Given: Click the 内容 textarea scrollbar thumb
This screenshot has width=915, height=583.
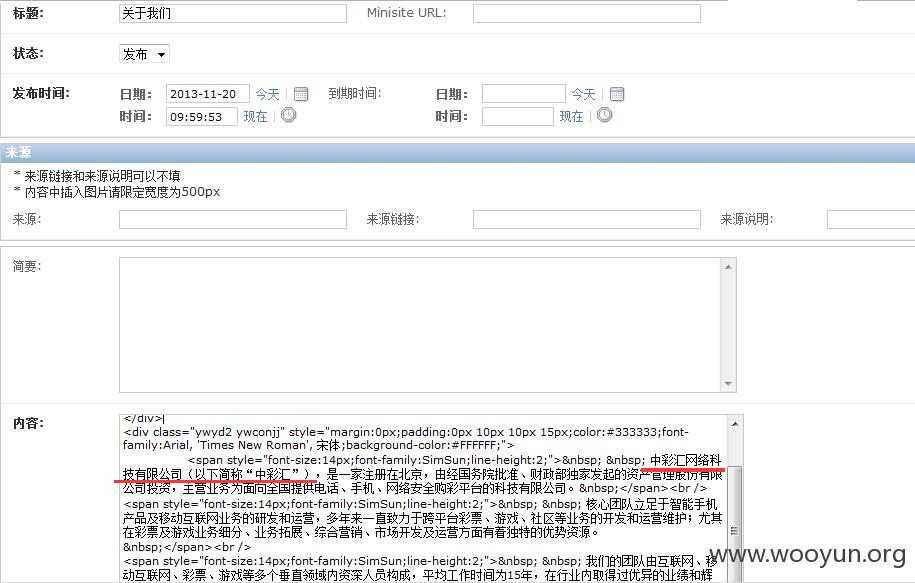Looking at the screenshot, I should 735,525.
